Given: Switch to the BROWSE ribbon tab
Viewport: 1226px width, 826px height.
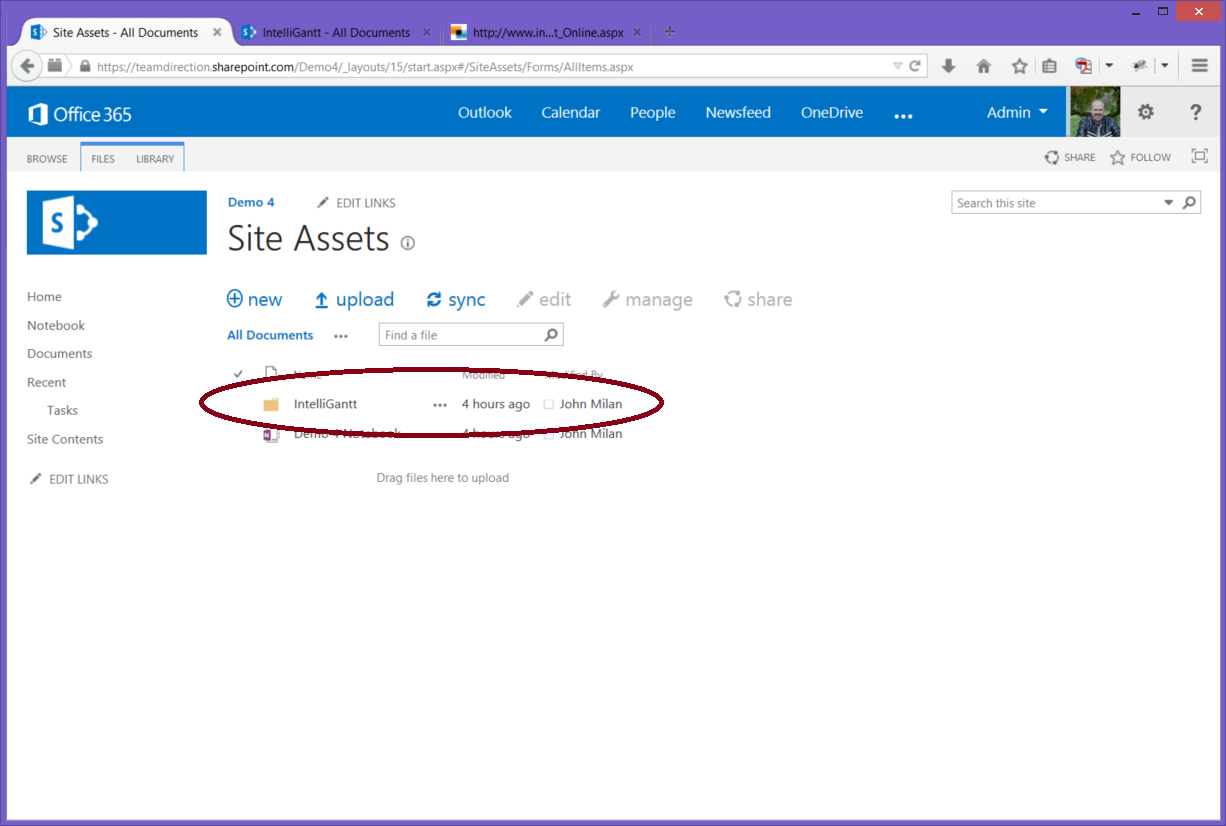Looking at the screenshot, I should pyautogui.click(x=47, y=159).
